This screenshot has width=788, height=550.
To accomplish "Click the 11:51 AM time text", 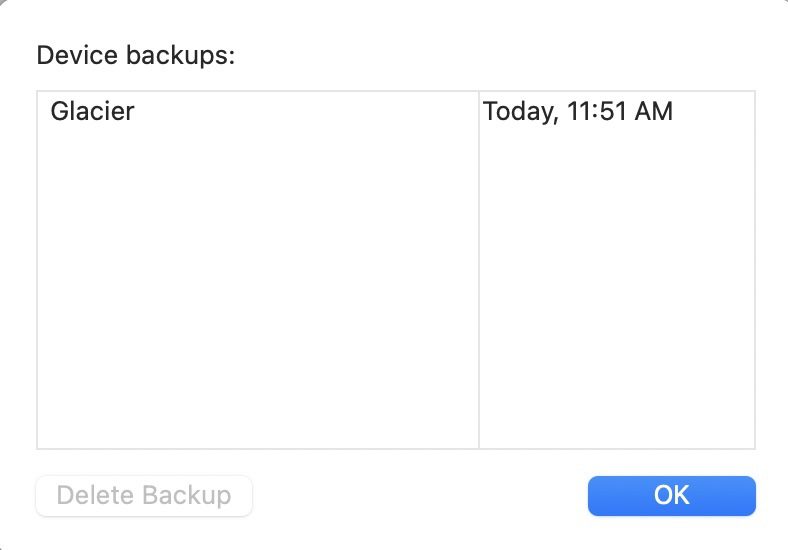I will tap(620, 111).
